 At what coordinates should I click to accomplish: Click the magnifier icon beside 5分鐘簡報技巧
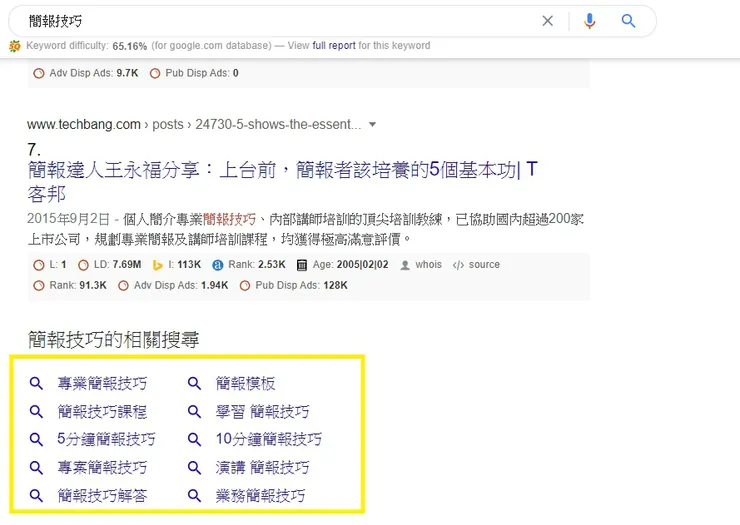(x=36, y=440)
